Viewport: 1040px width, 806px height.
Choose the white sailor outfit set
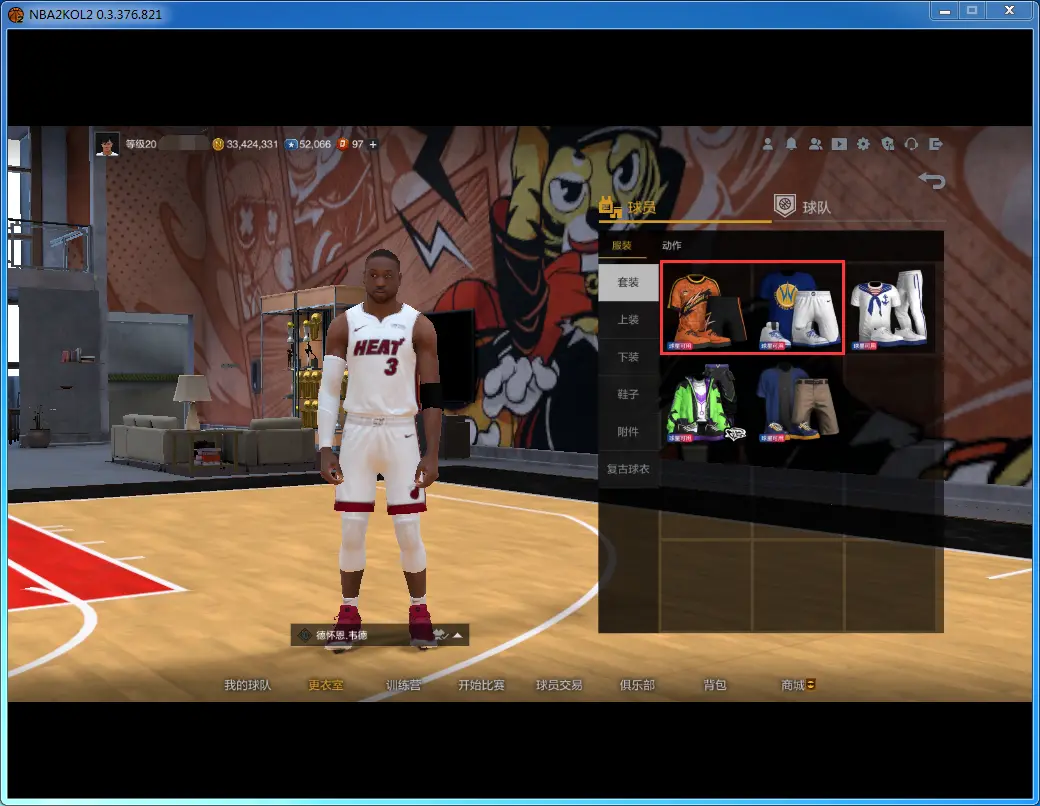pyautogui.click(x=890, y=308)
